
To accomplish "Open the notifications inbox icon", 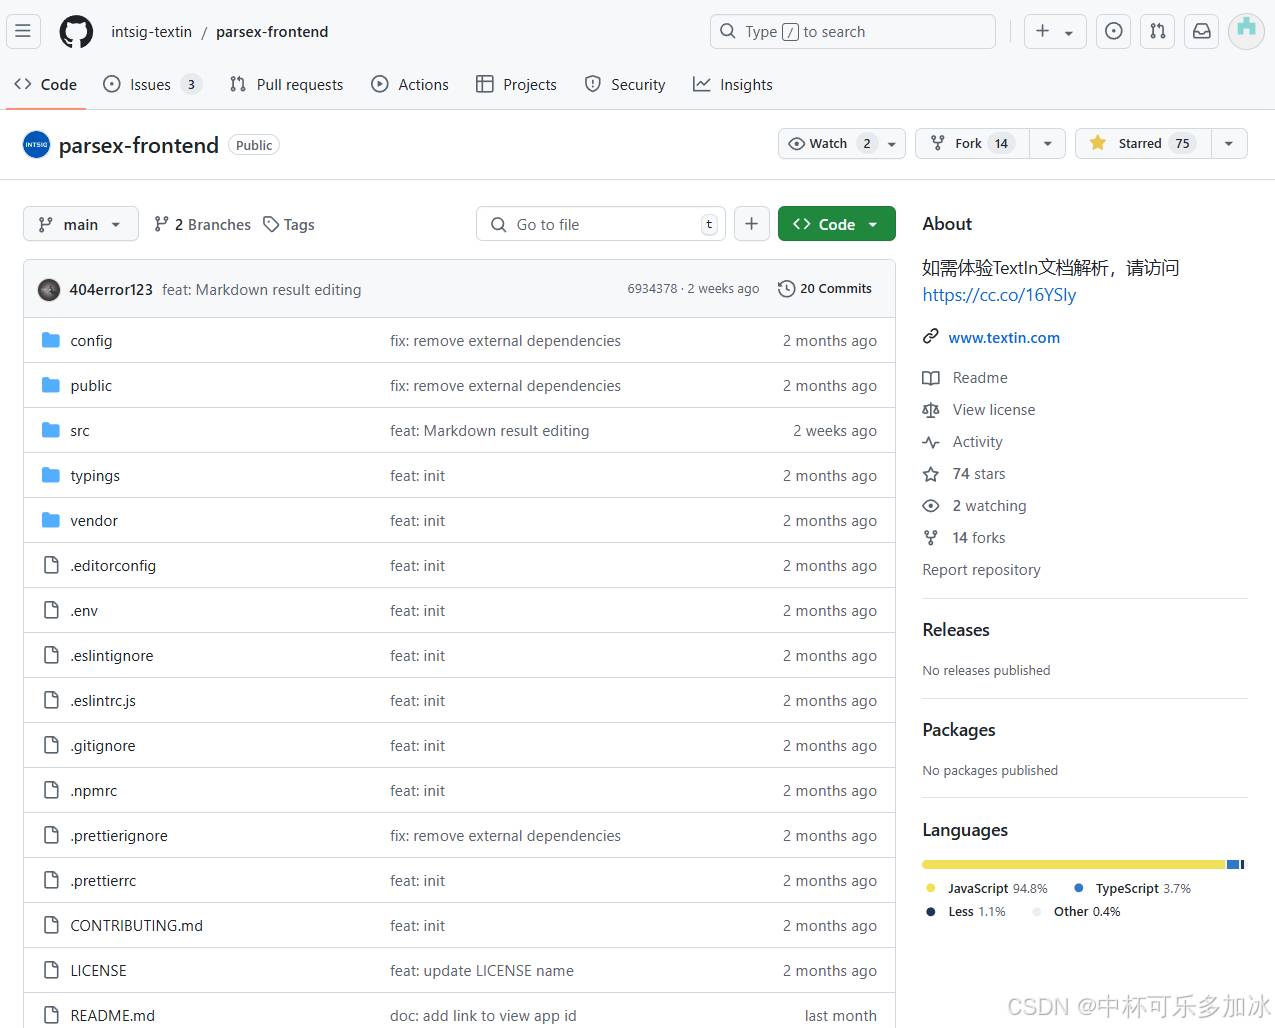I will [x=1202, y=31].
